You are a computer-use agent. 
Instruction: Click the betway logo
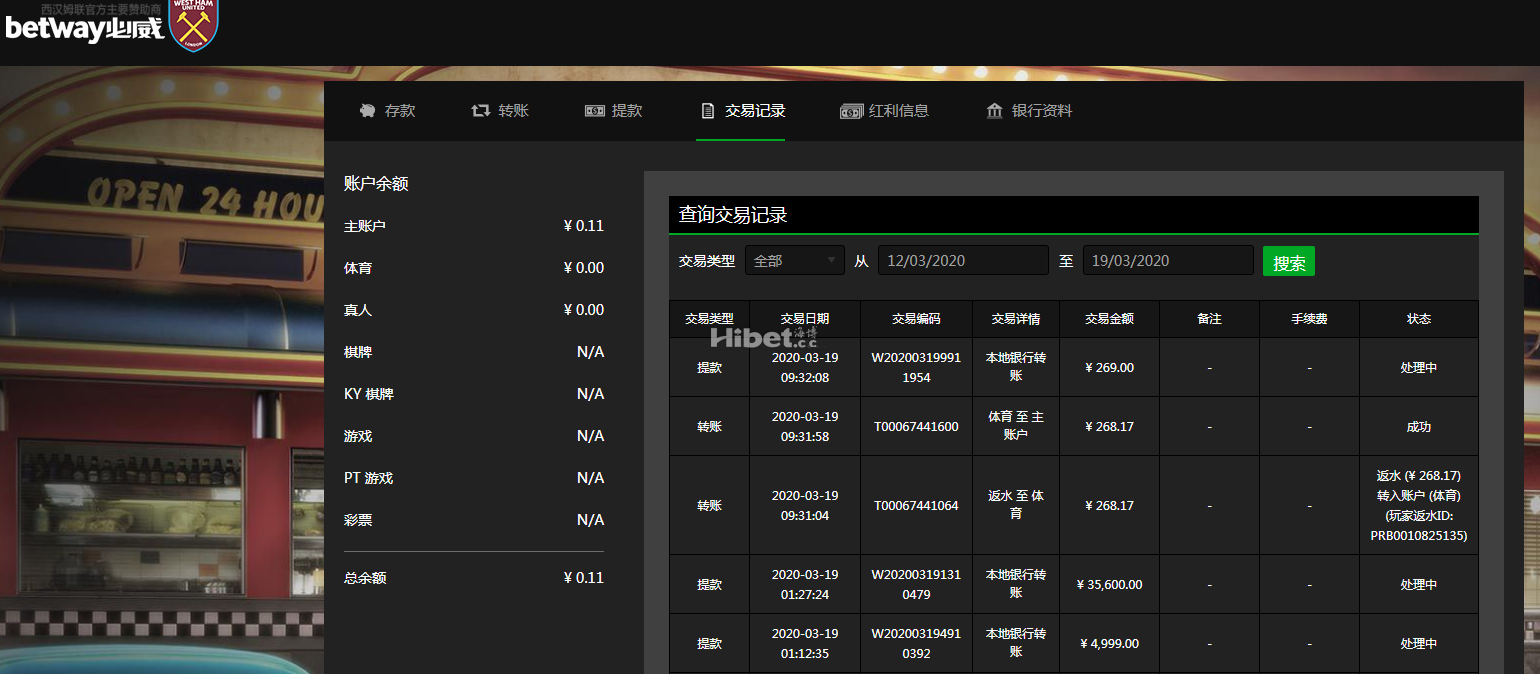pyautogui.click(x=84, y=28)
